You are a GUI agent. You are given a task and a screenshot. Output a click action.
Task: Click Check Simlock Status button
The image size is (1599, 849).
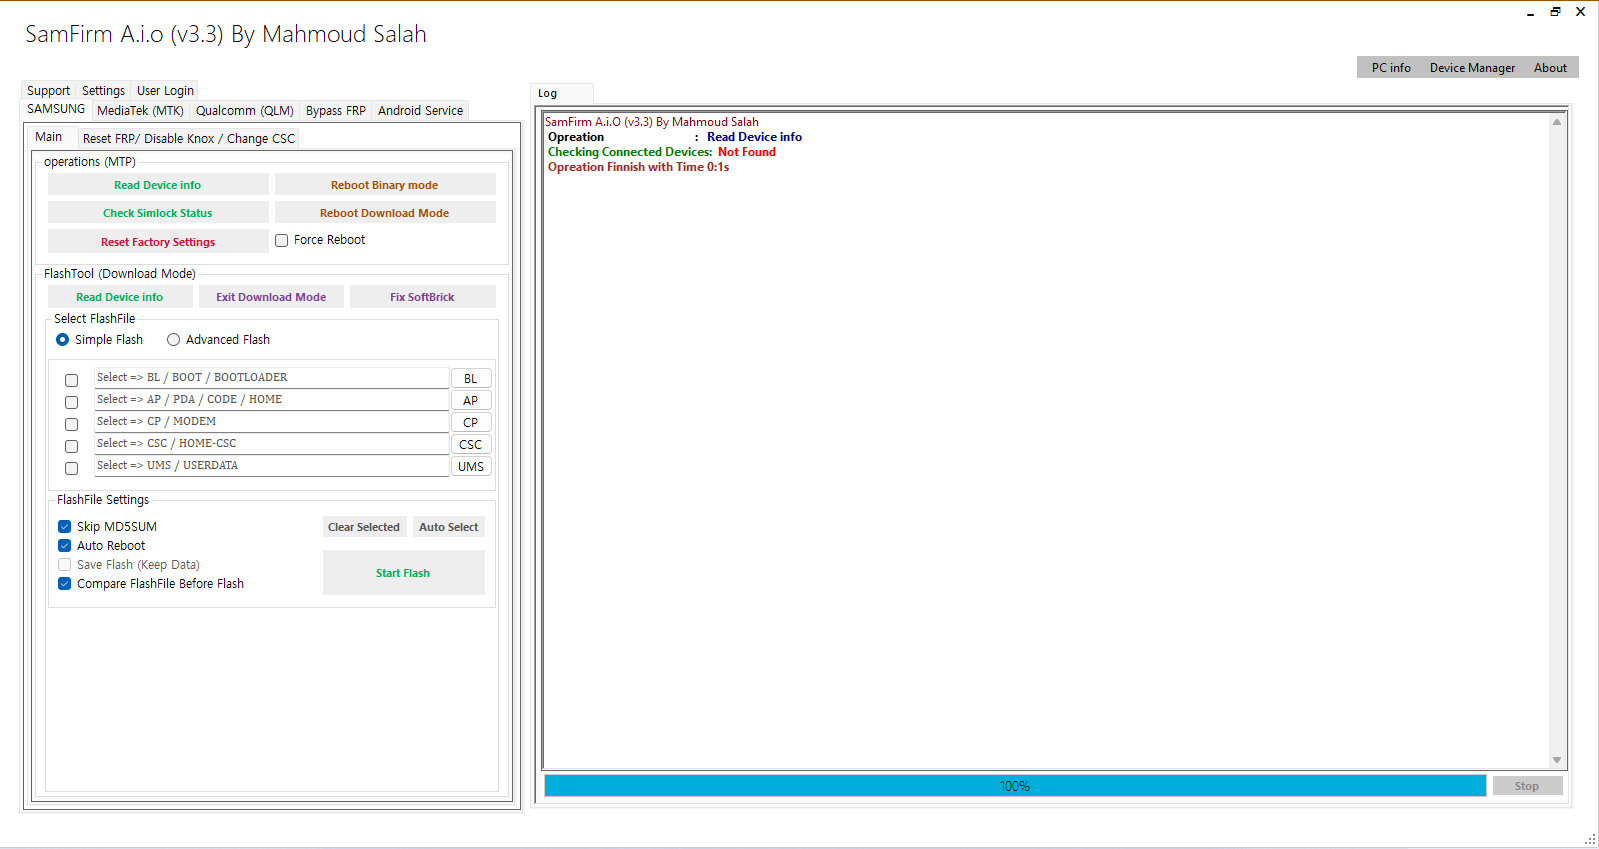pos(158,213)
